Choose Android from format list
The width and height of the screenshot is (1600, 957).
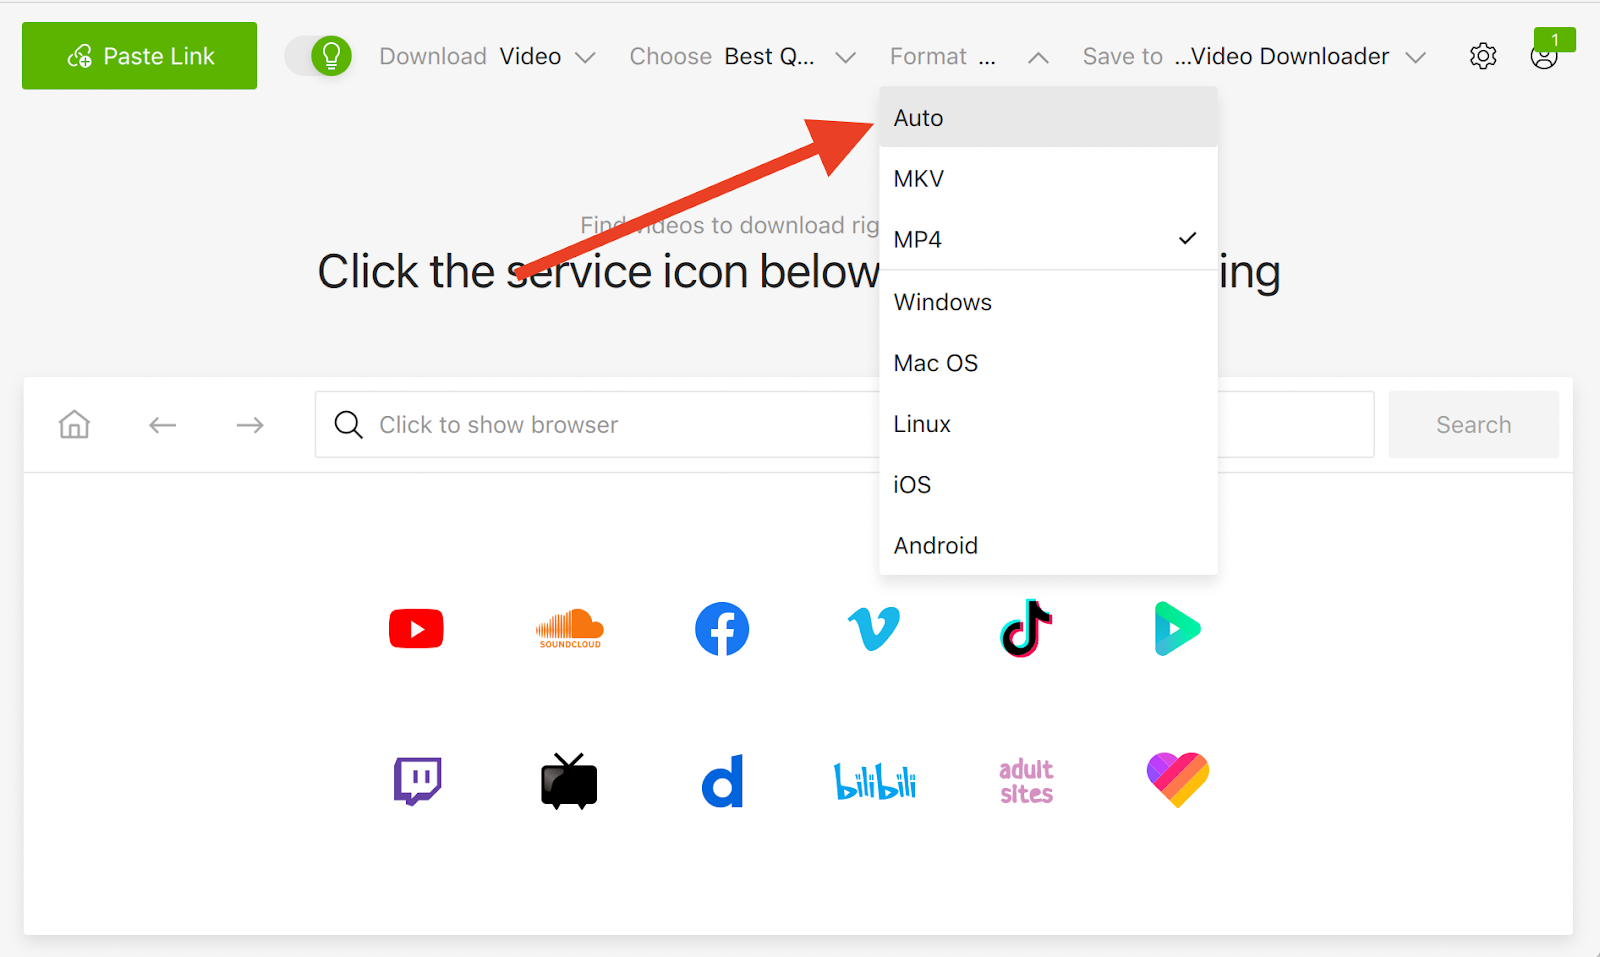(1048, 546)
